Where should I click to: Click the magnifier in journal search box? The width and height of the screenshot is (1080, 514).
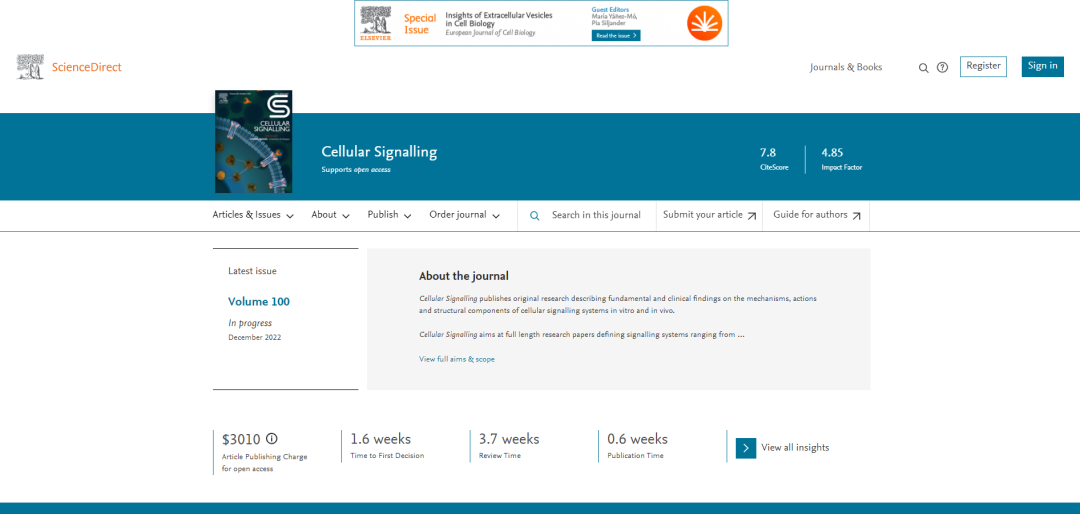535,216
